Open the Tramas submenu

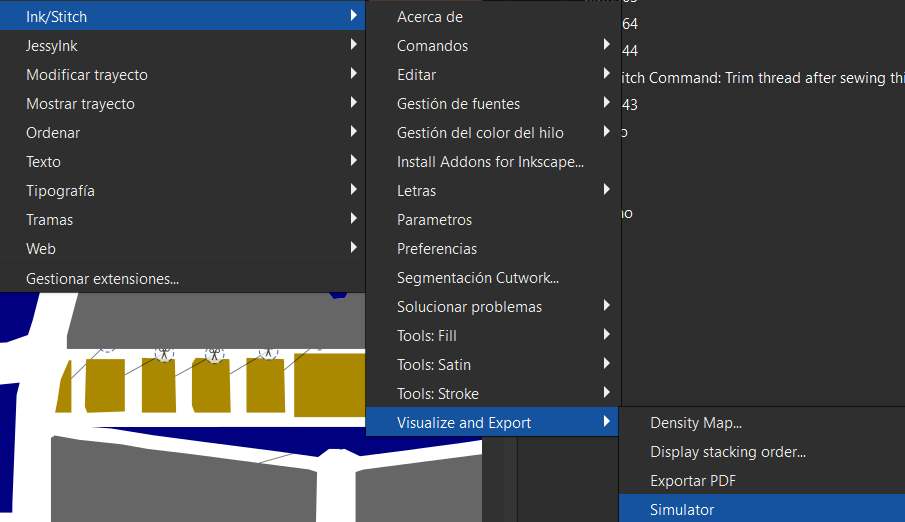pyautogui.click(x=182, y=219)
